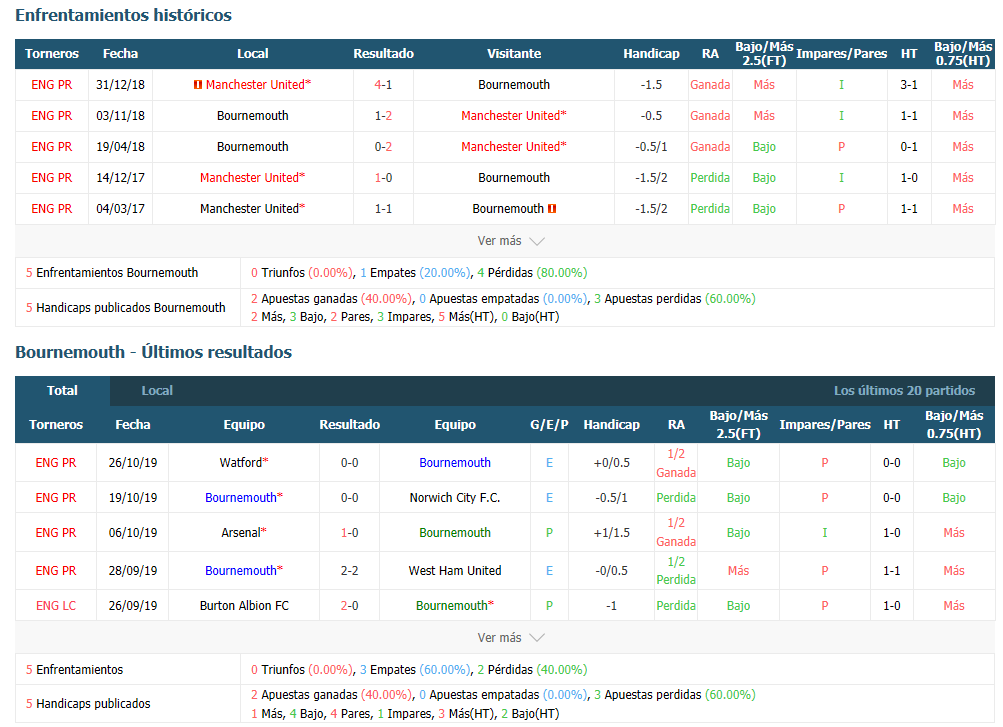The height and width of the screenshot is (727, 1003).
Task: Click G/E/P column header in results table
Action: coord(549,425)
